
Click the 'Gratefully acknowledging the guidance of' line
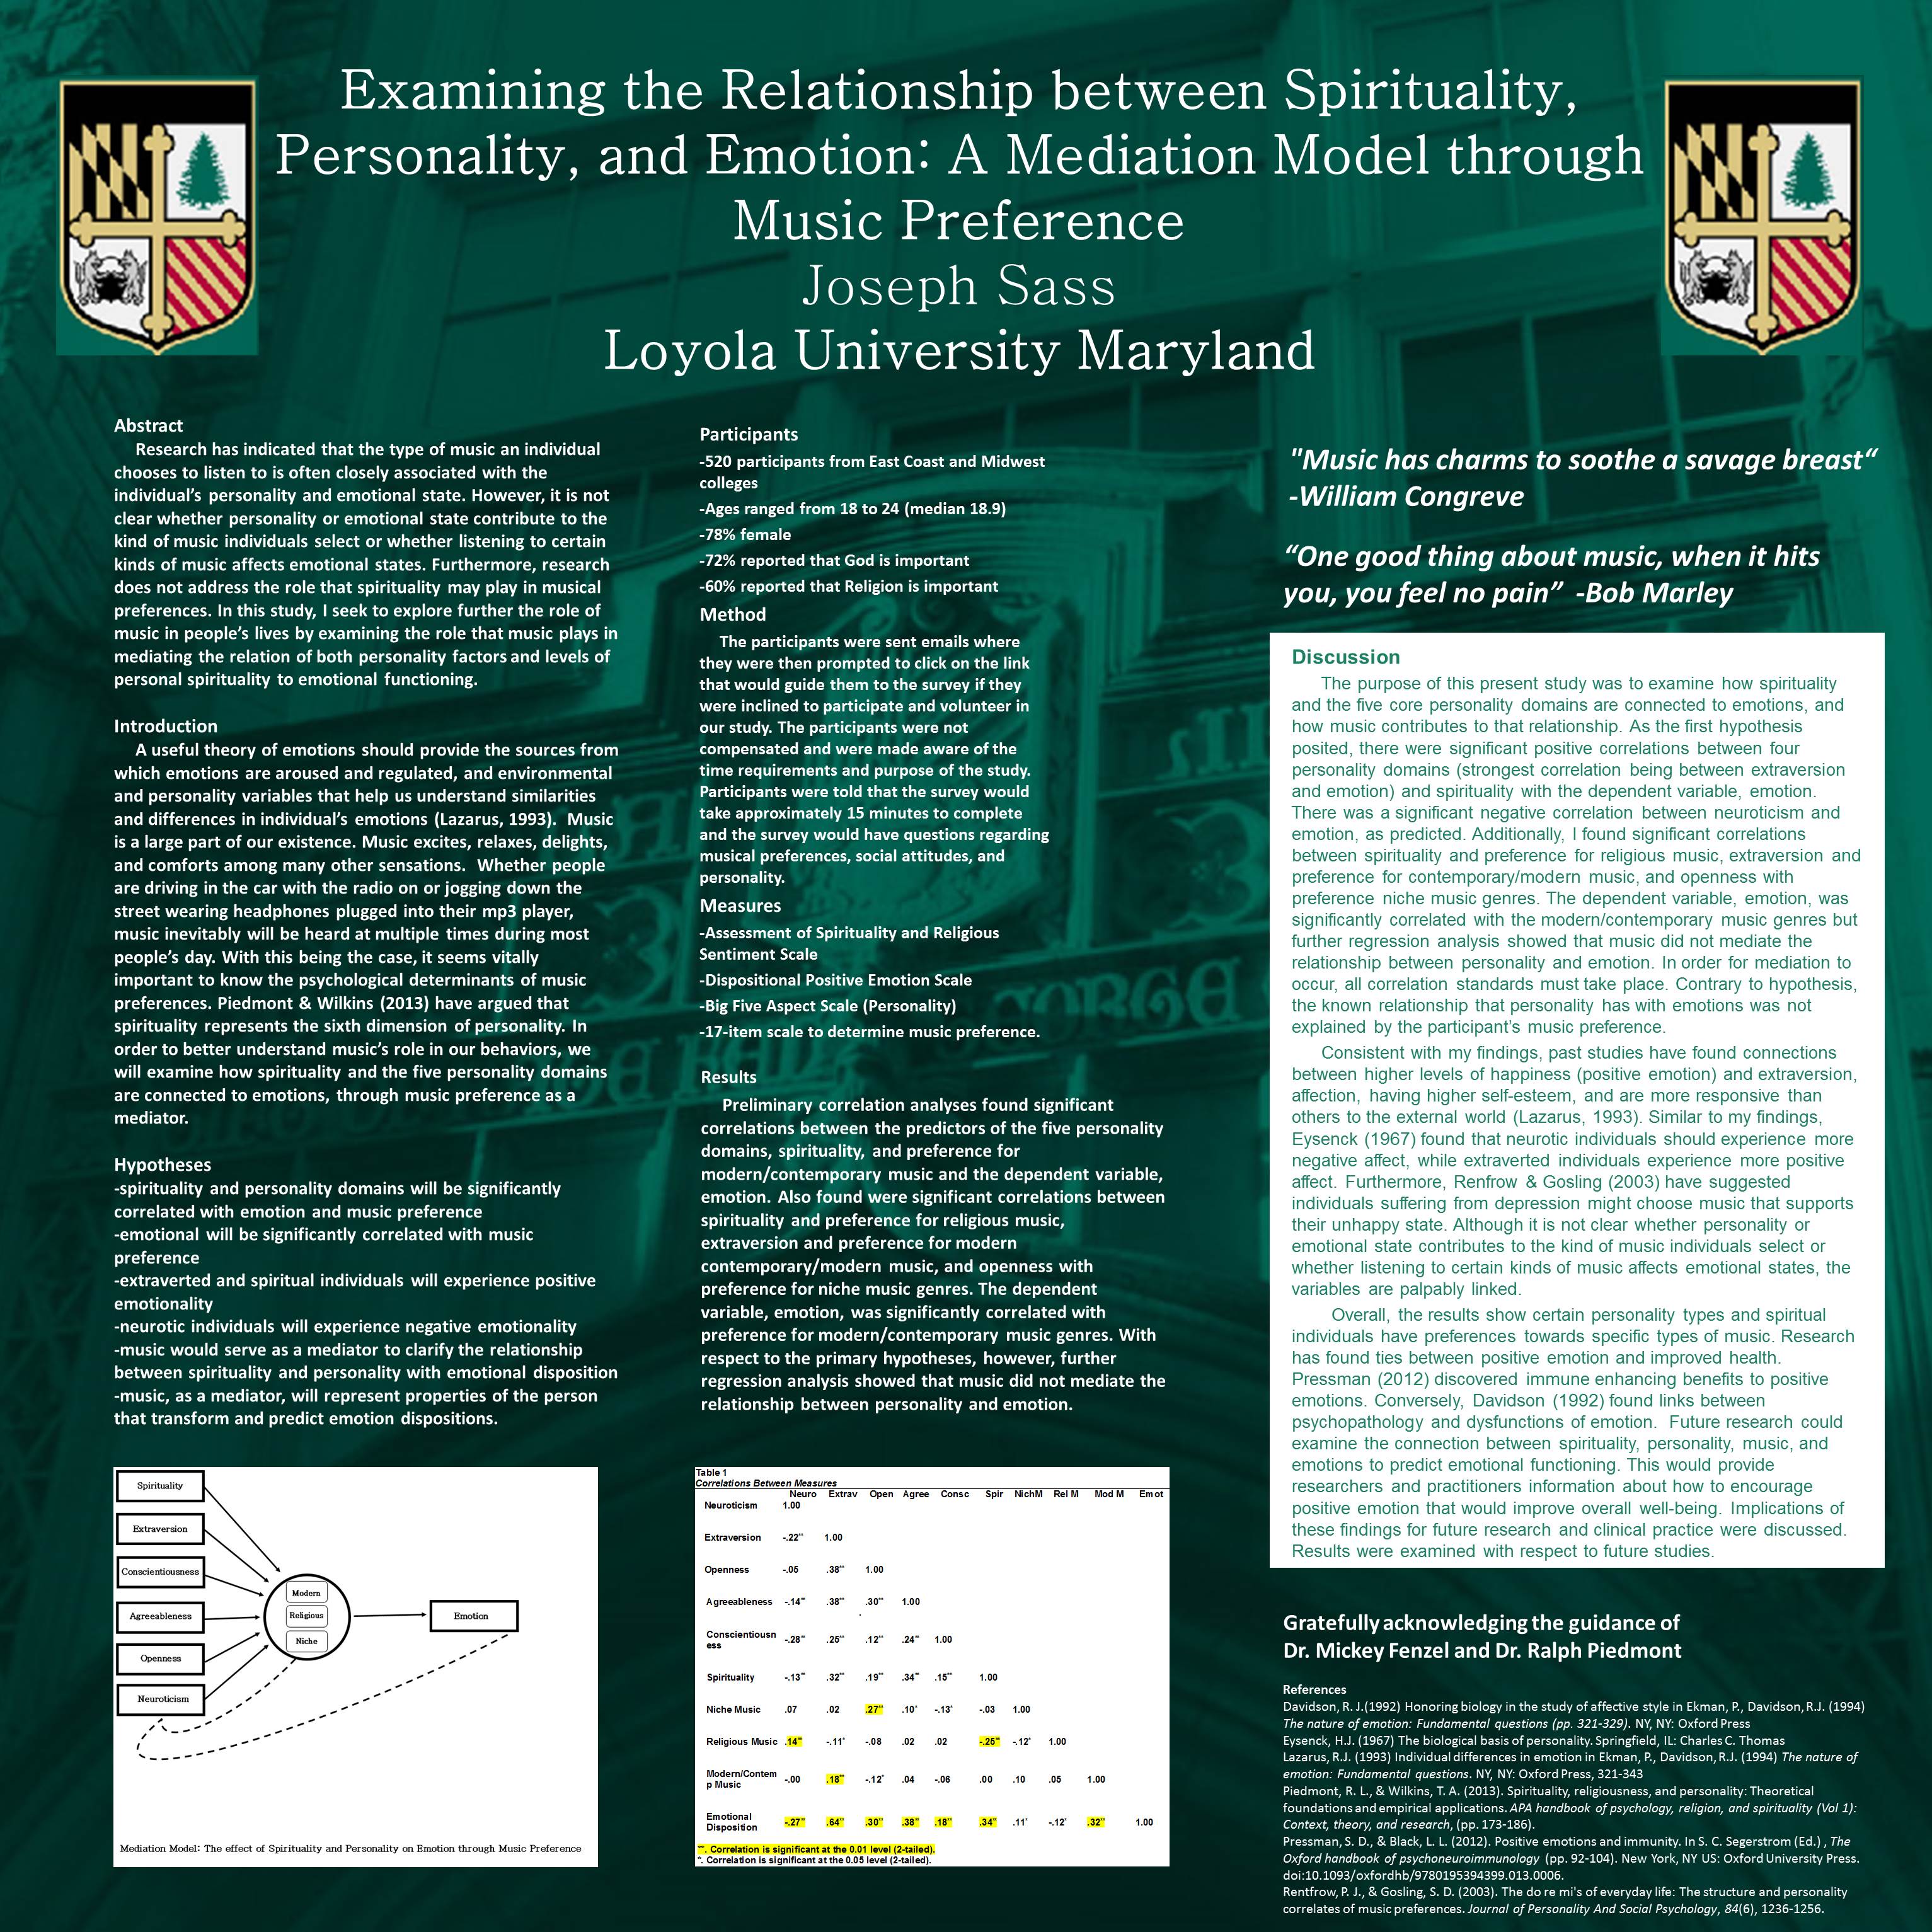point(1481,1622)
